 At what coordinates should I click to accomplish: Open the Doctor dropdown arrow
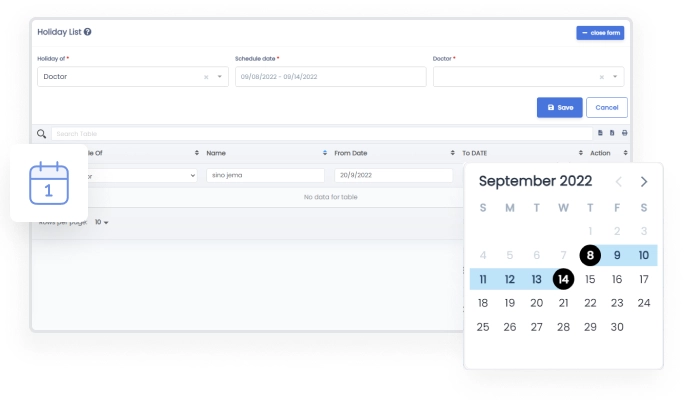616,77
